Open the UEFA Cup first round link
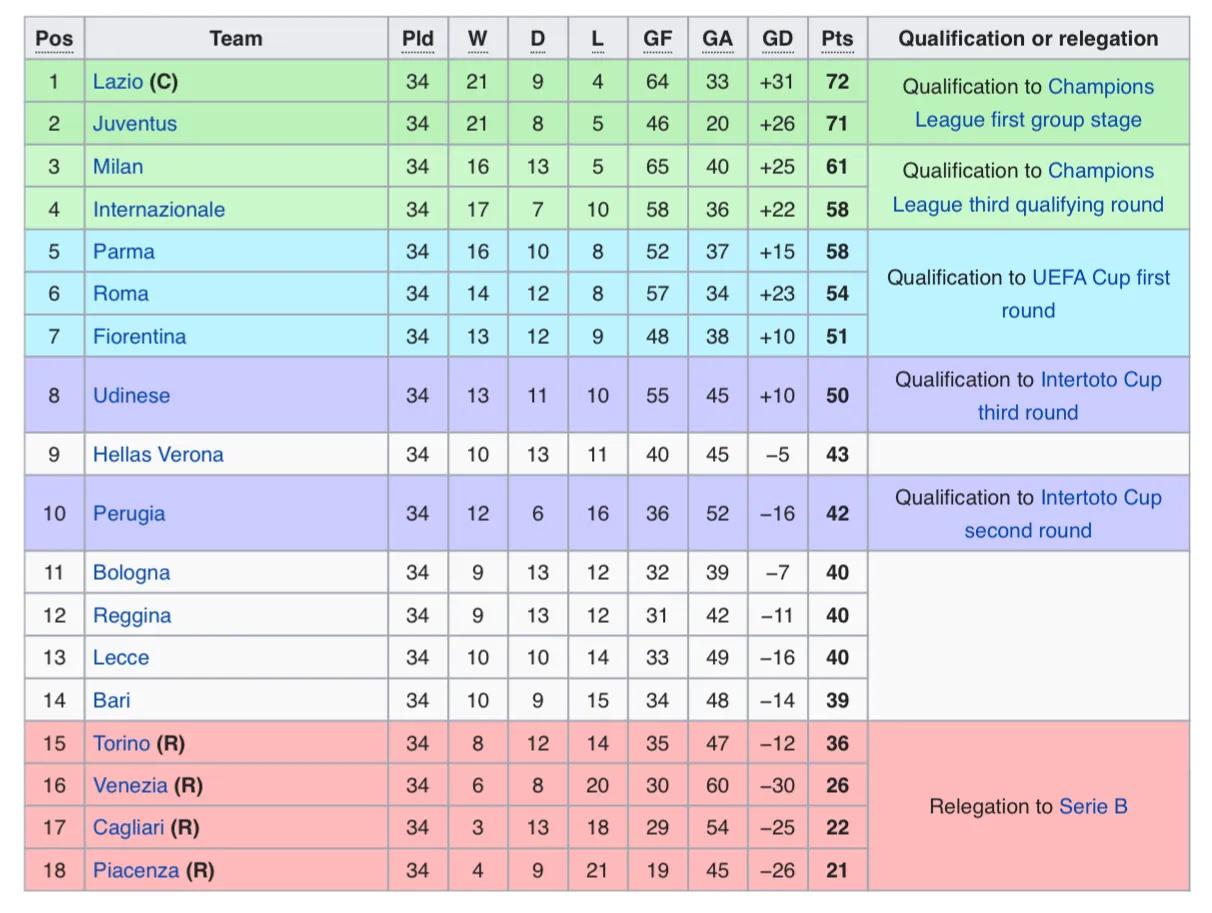Viewport: 1212px width, 913px height. point(1100,278)
